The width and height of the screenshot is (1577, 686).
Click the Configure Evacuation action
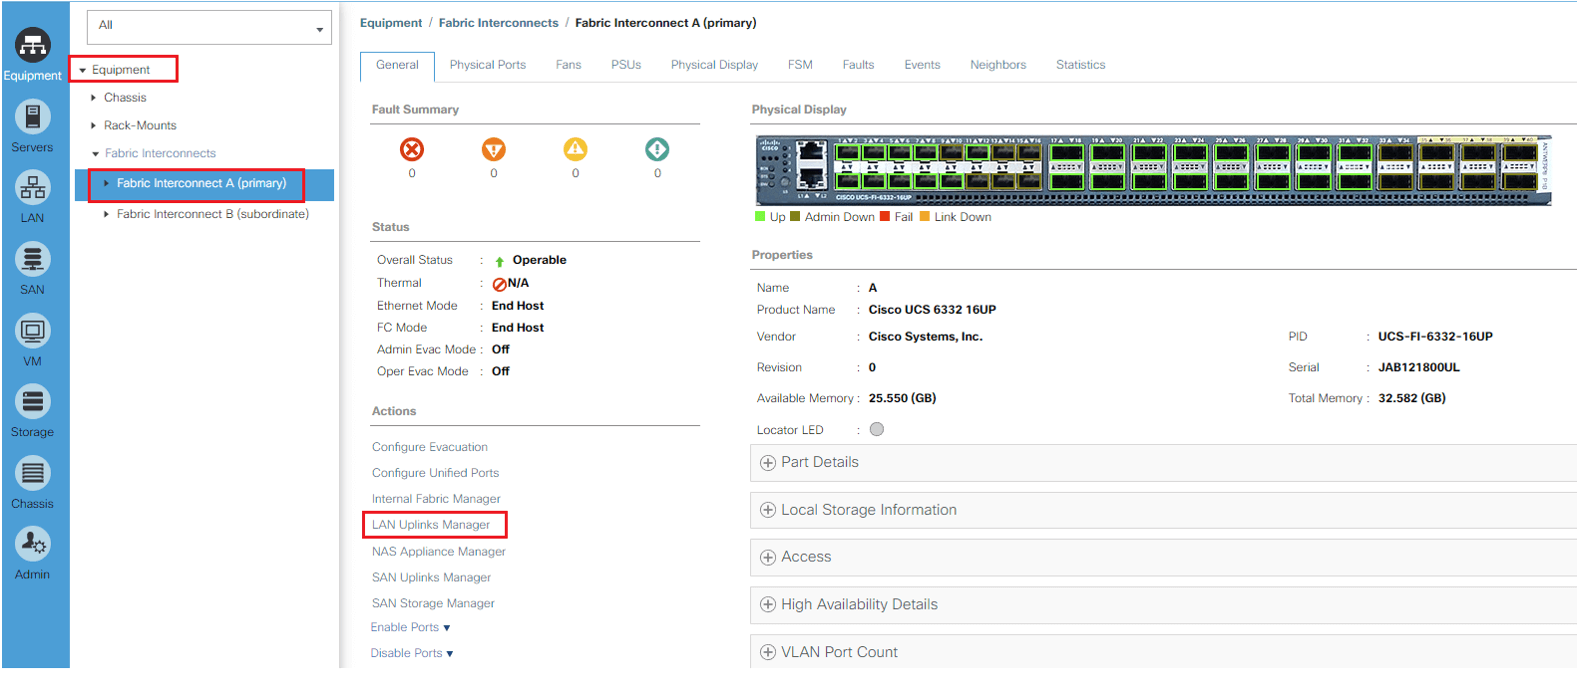[x=430, y=447]
